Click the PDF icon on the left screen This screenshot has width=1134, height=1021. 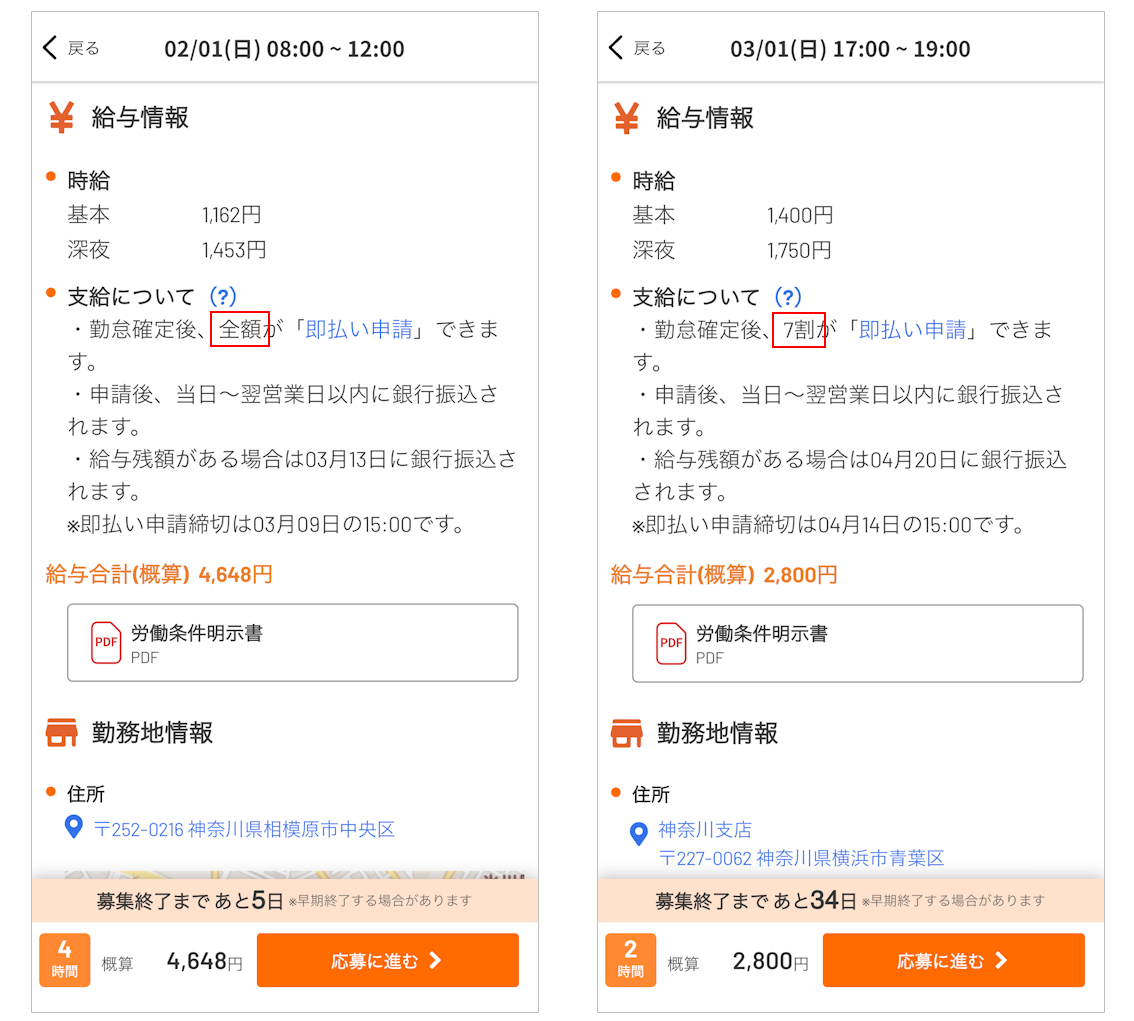pyautogui.click(x=106, y=643)
